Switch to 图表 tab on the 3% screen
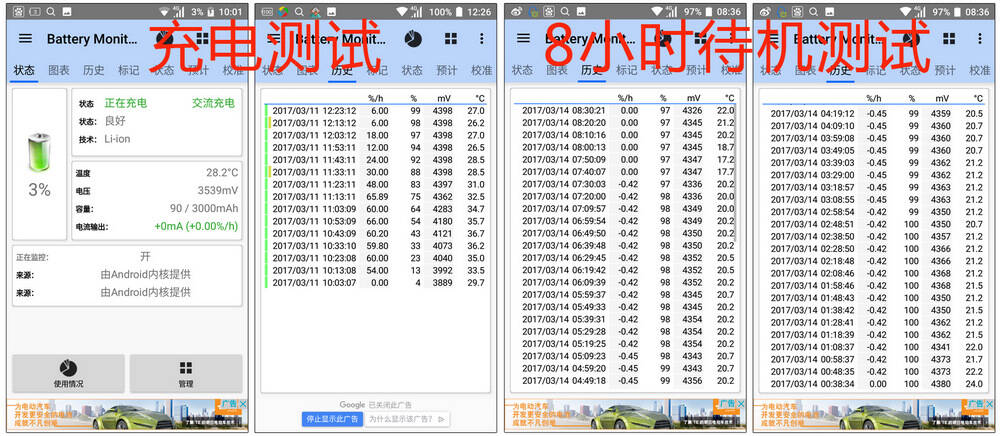 point(60,71)
